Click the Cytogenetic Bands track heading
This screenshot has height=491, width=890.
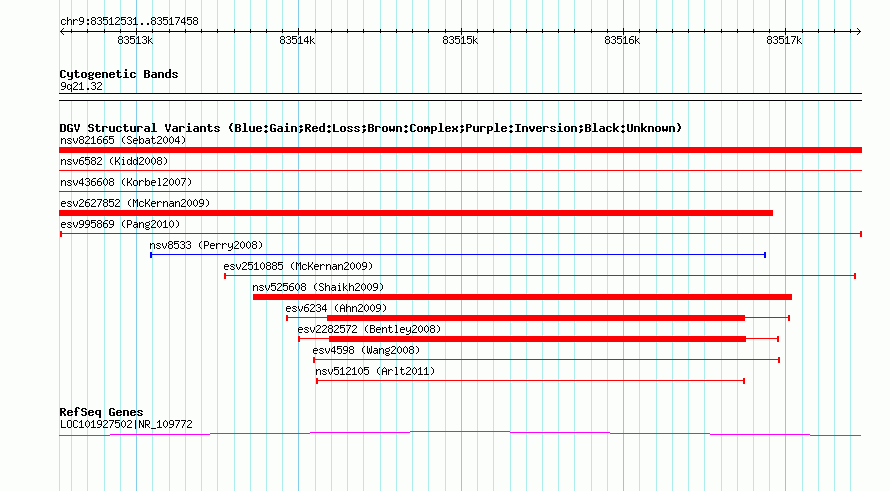(x=119, y=74)
